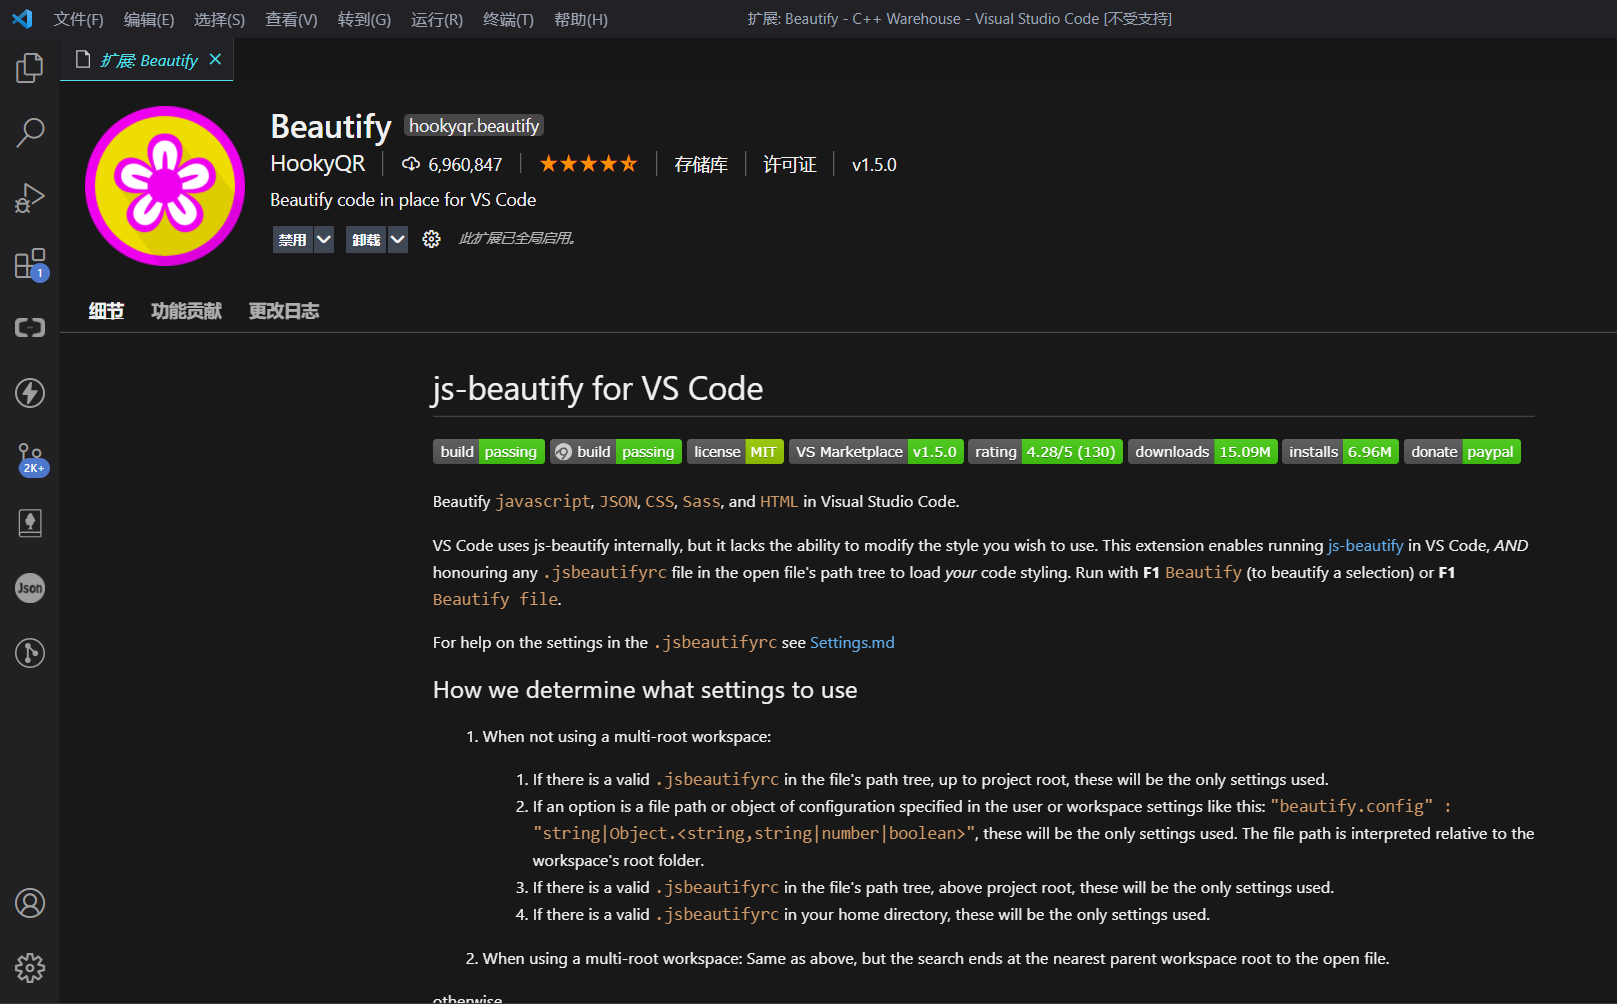Open the 文件(F) menu

tap(78, 19)
